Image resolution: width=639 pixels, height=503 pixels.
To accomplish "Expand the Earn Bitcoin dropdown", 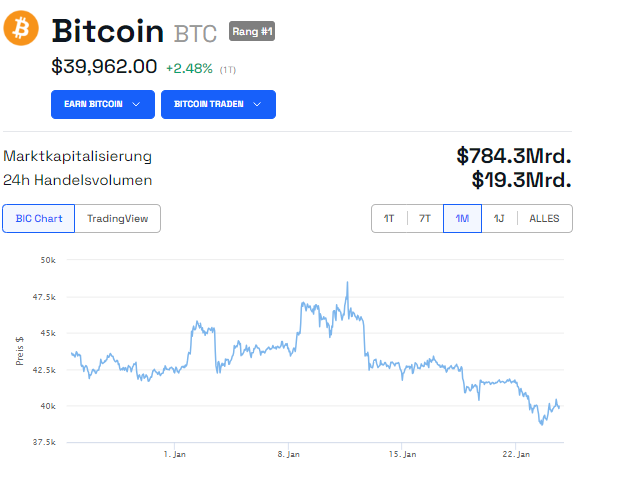I will [103, 104].
